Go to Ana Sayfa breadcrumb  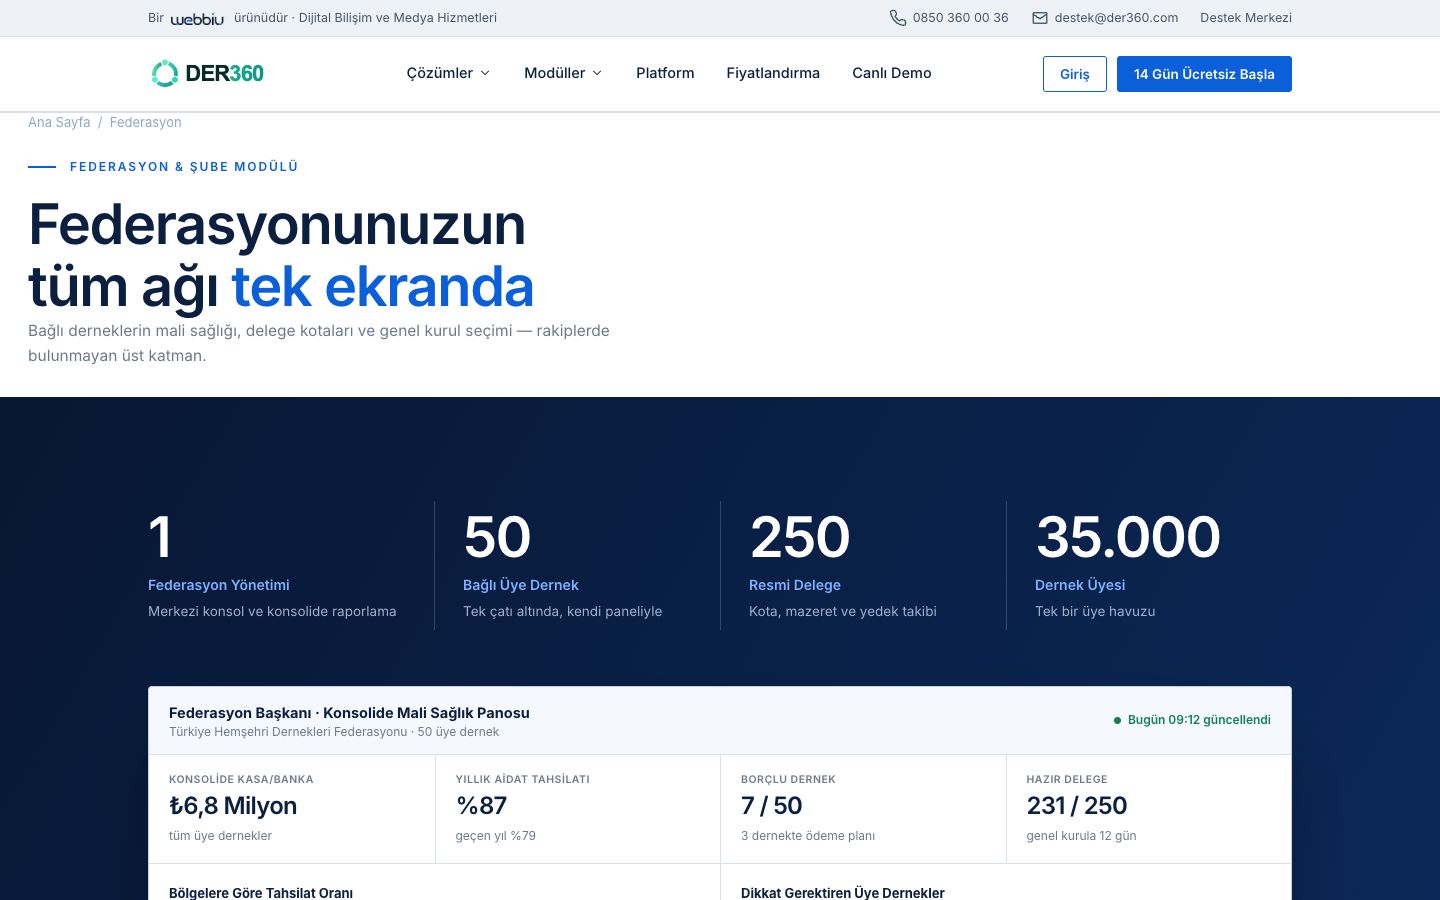click(x=59, y=122)
